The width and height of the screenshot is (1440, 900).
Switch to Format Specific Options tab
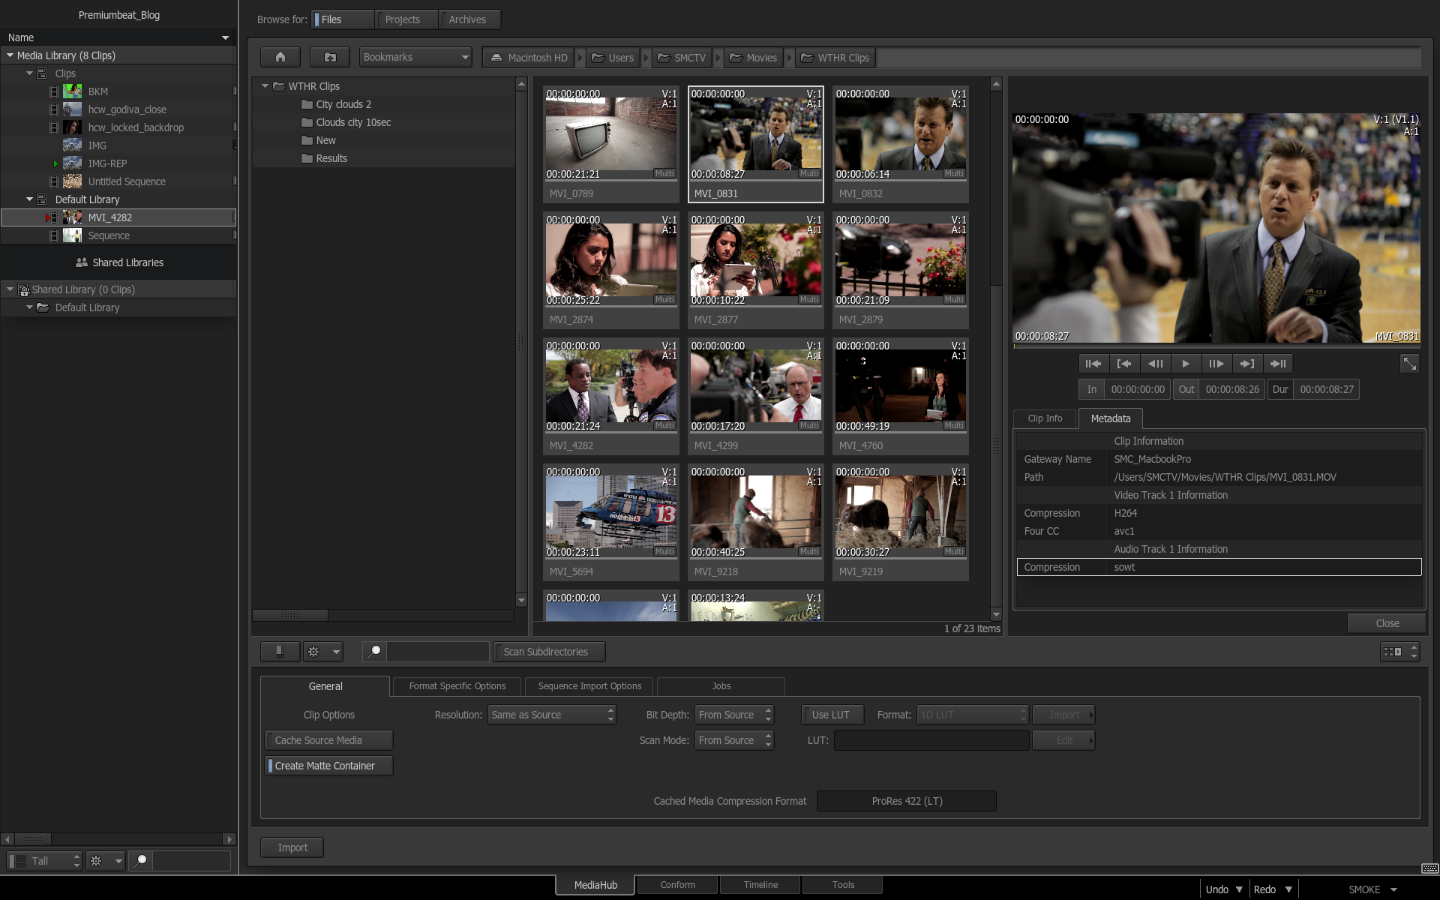click(457, 686)
